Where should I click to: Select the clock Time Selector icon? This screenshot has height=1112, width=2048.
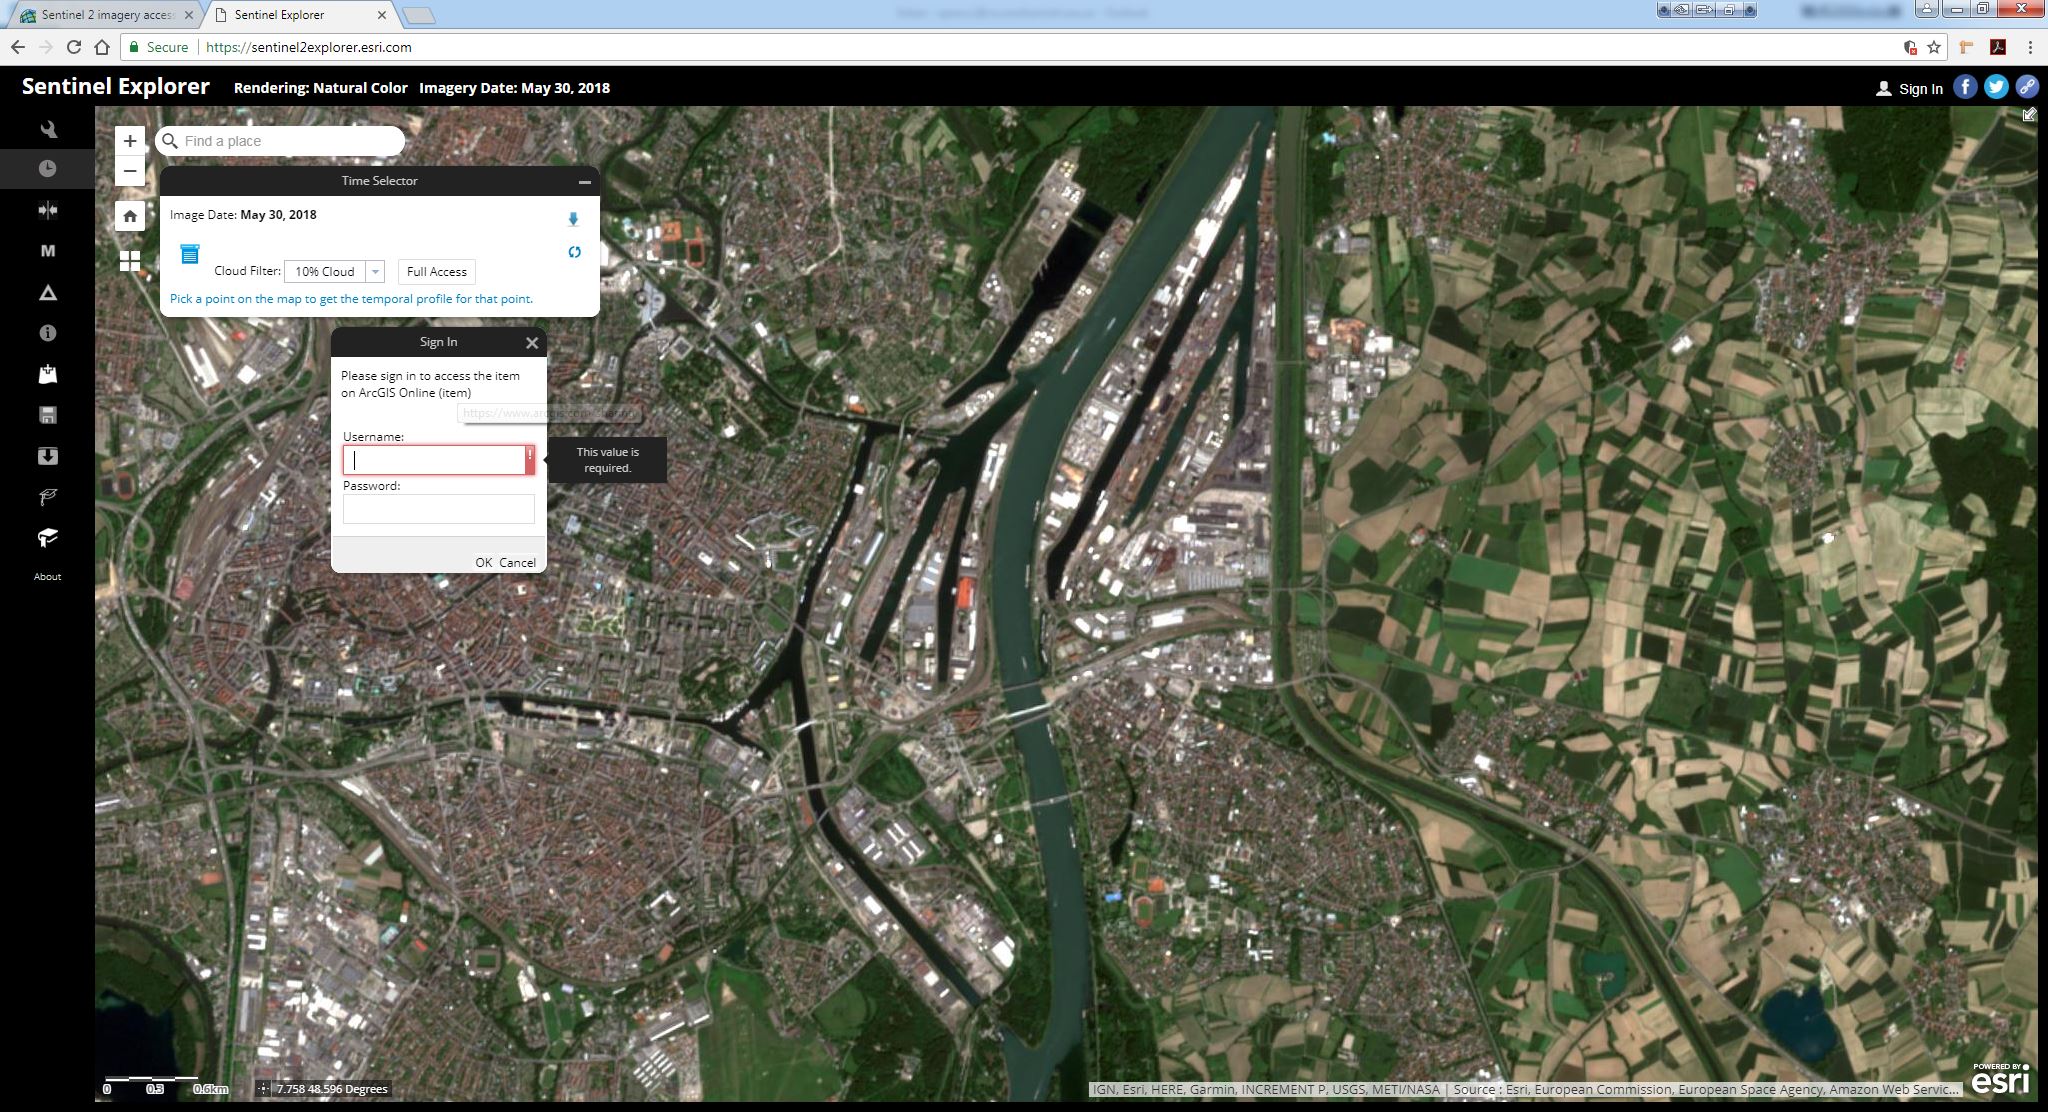click(x=47, y=169)
